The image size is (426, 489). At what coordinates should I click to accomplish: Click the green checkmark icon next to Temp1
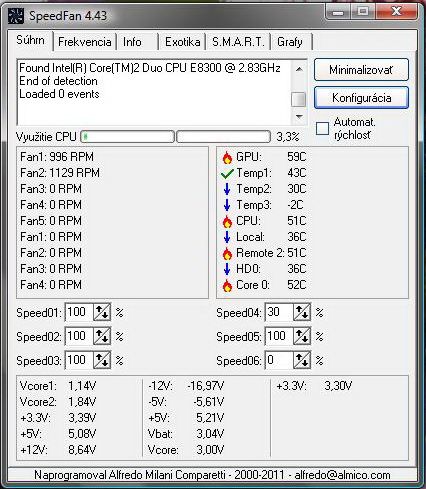click(227, 173)
